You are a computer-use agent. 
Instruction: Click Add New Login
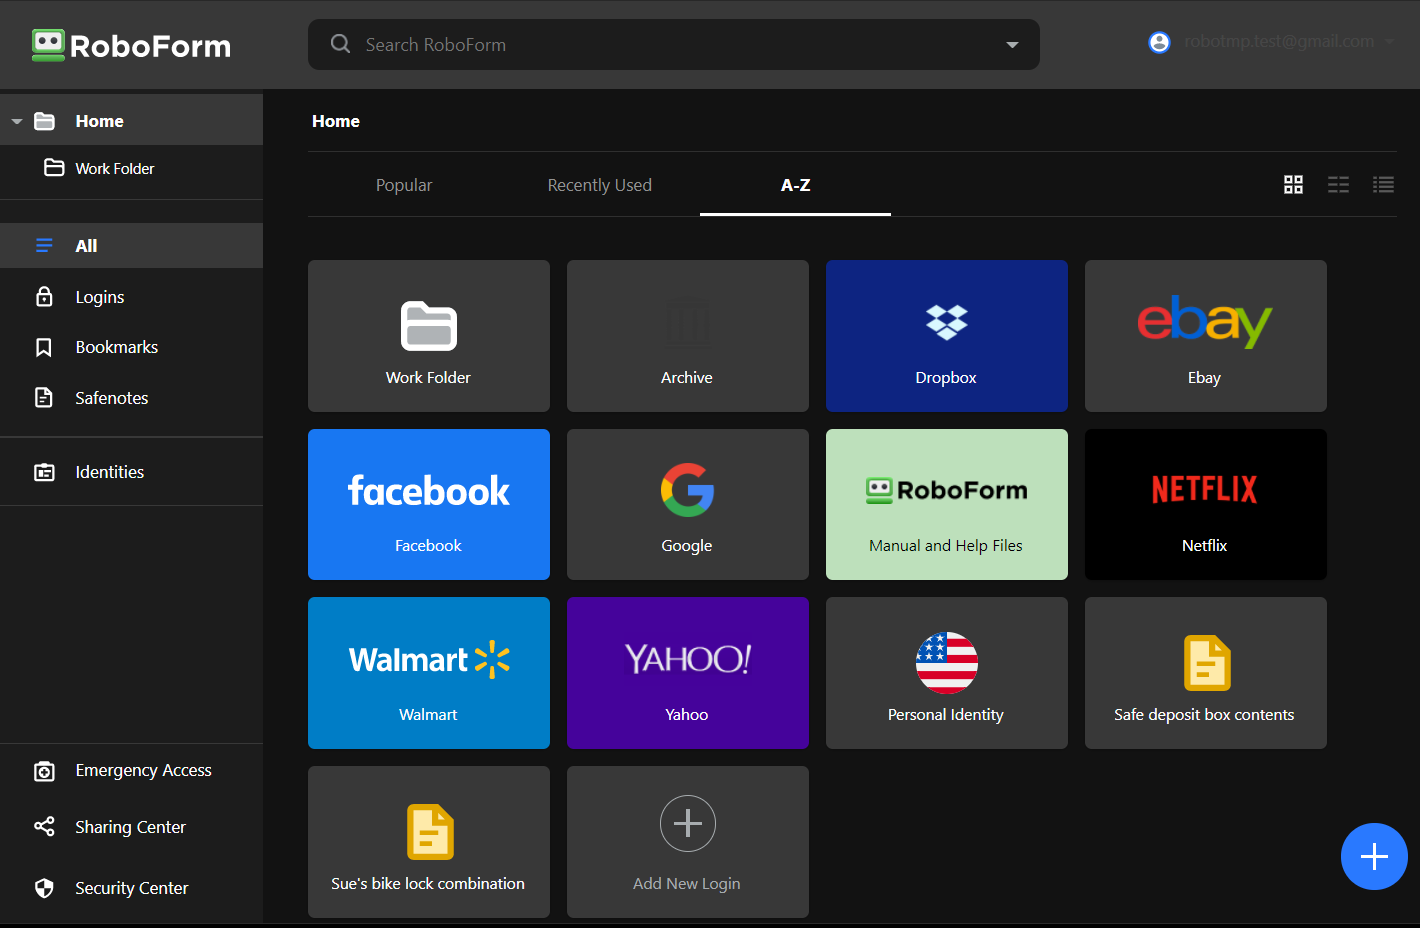point(687,842)
